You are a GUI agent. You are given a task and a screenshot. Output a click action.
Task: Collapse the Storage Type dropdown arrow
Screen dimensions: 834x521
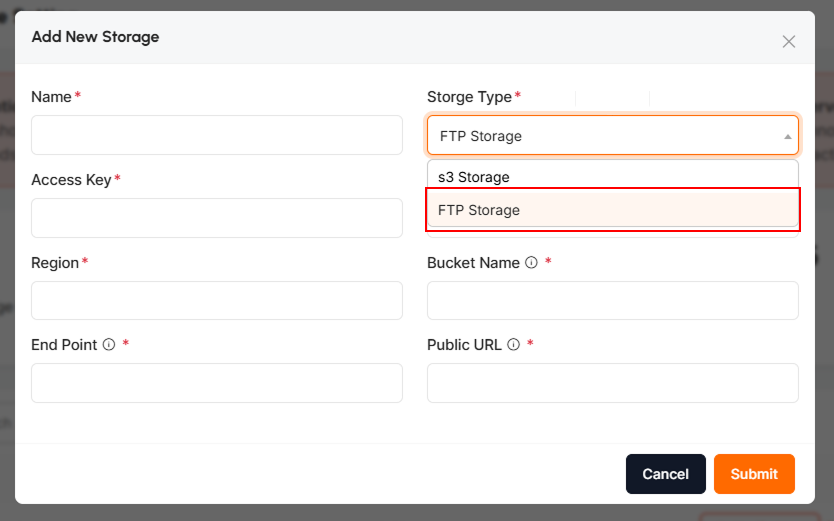pos(787,136)
